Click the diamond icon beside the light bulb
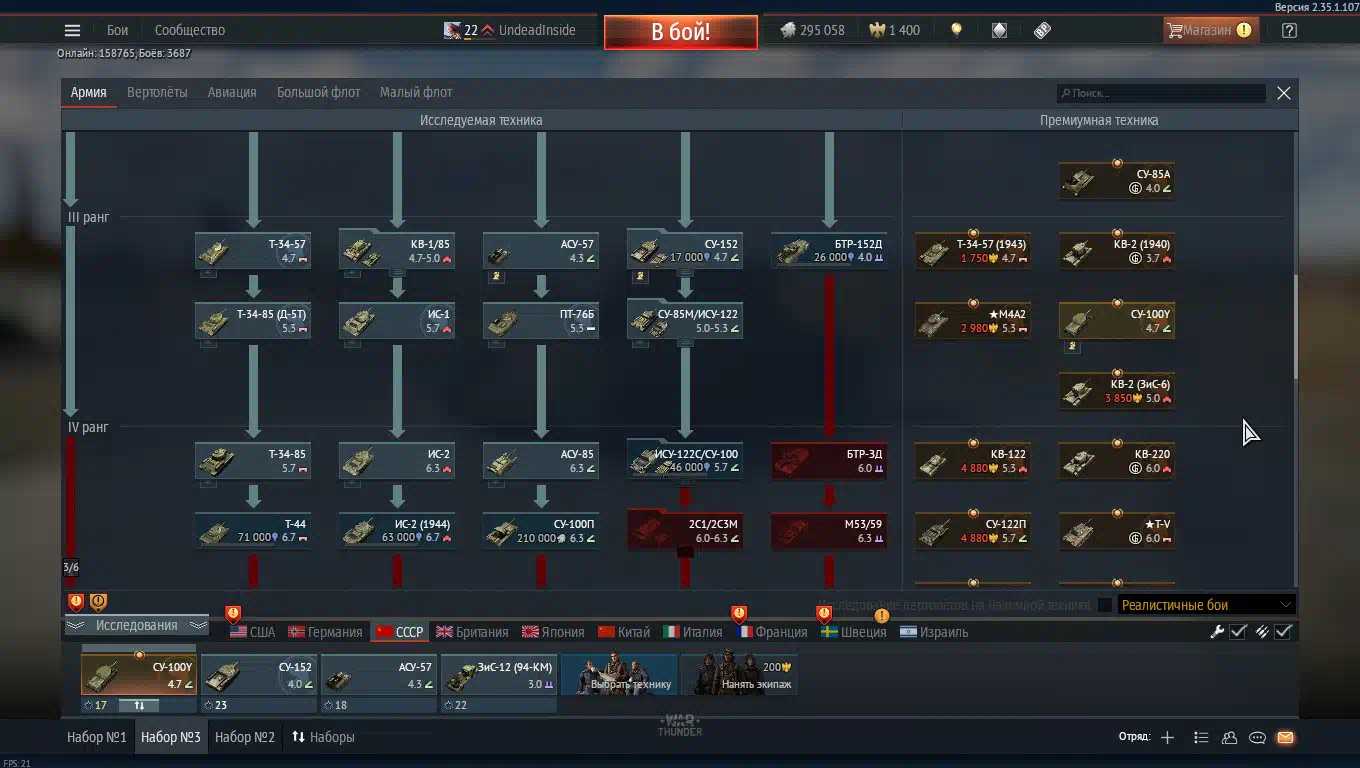Screen dimensions: 1360x768 (999, 30)
